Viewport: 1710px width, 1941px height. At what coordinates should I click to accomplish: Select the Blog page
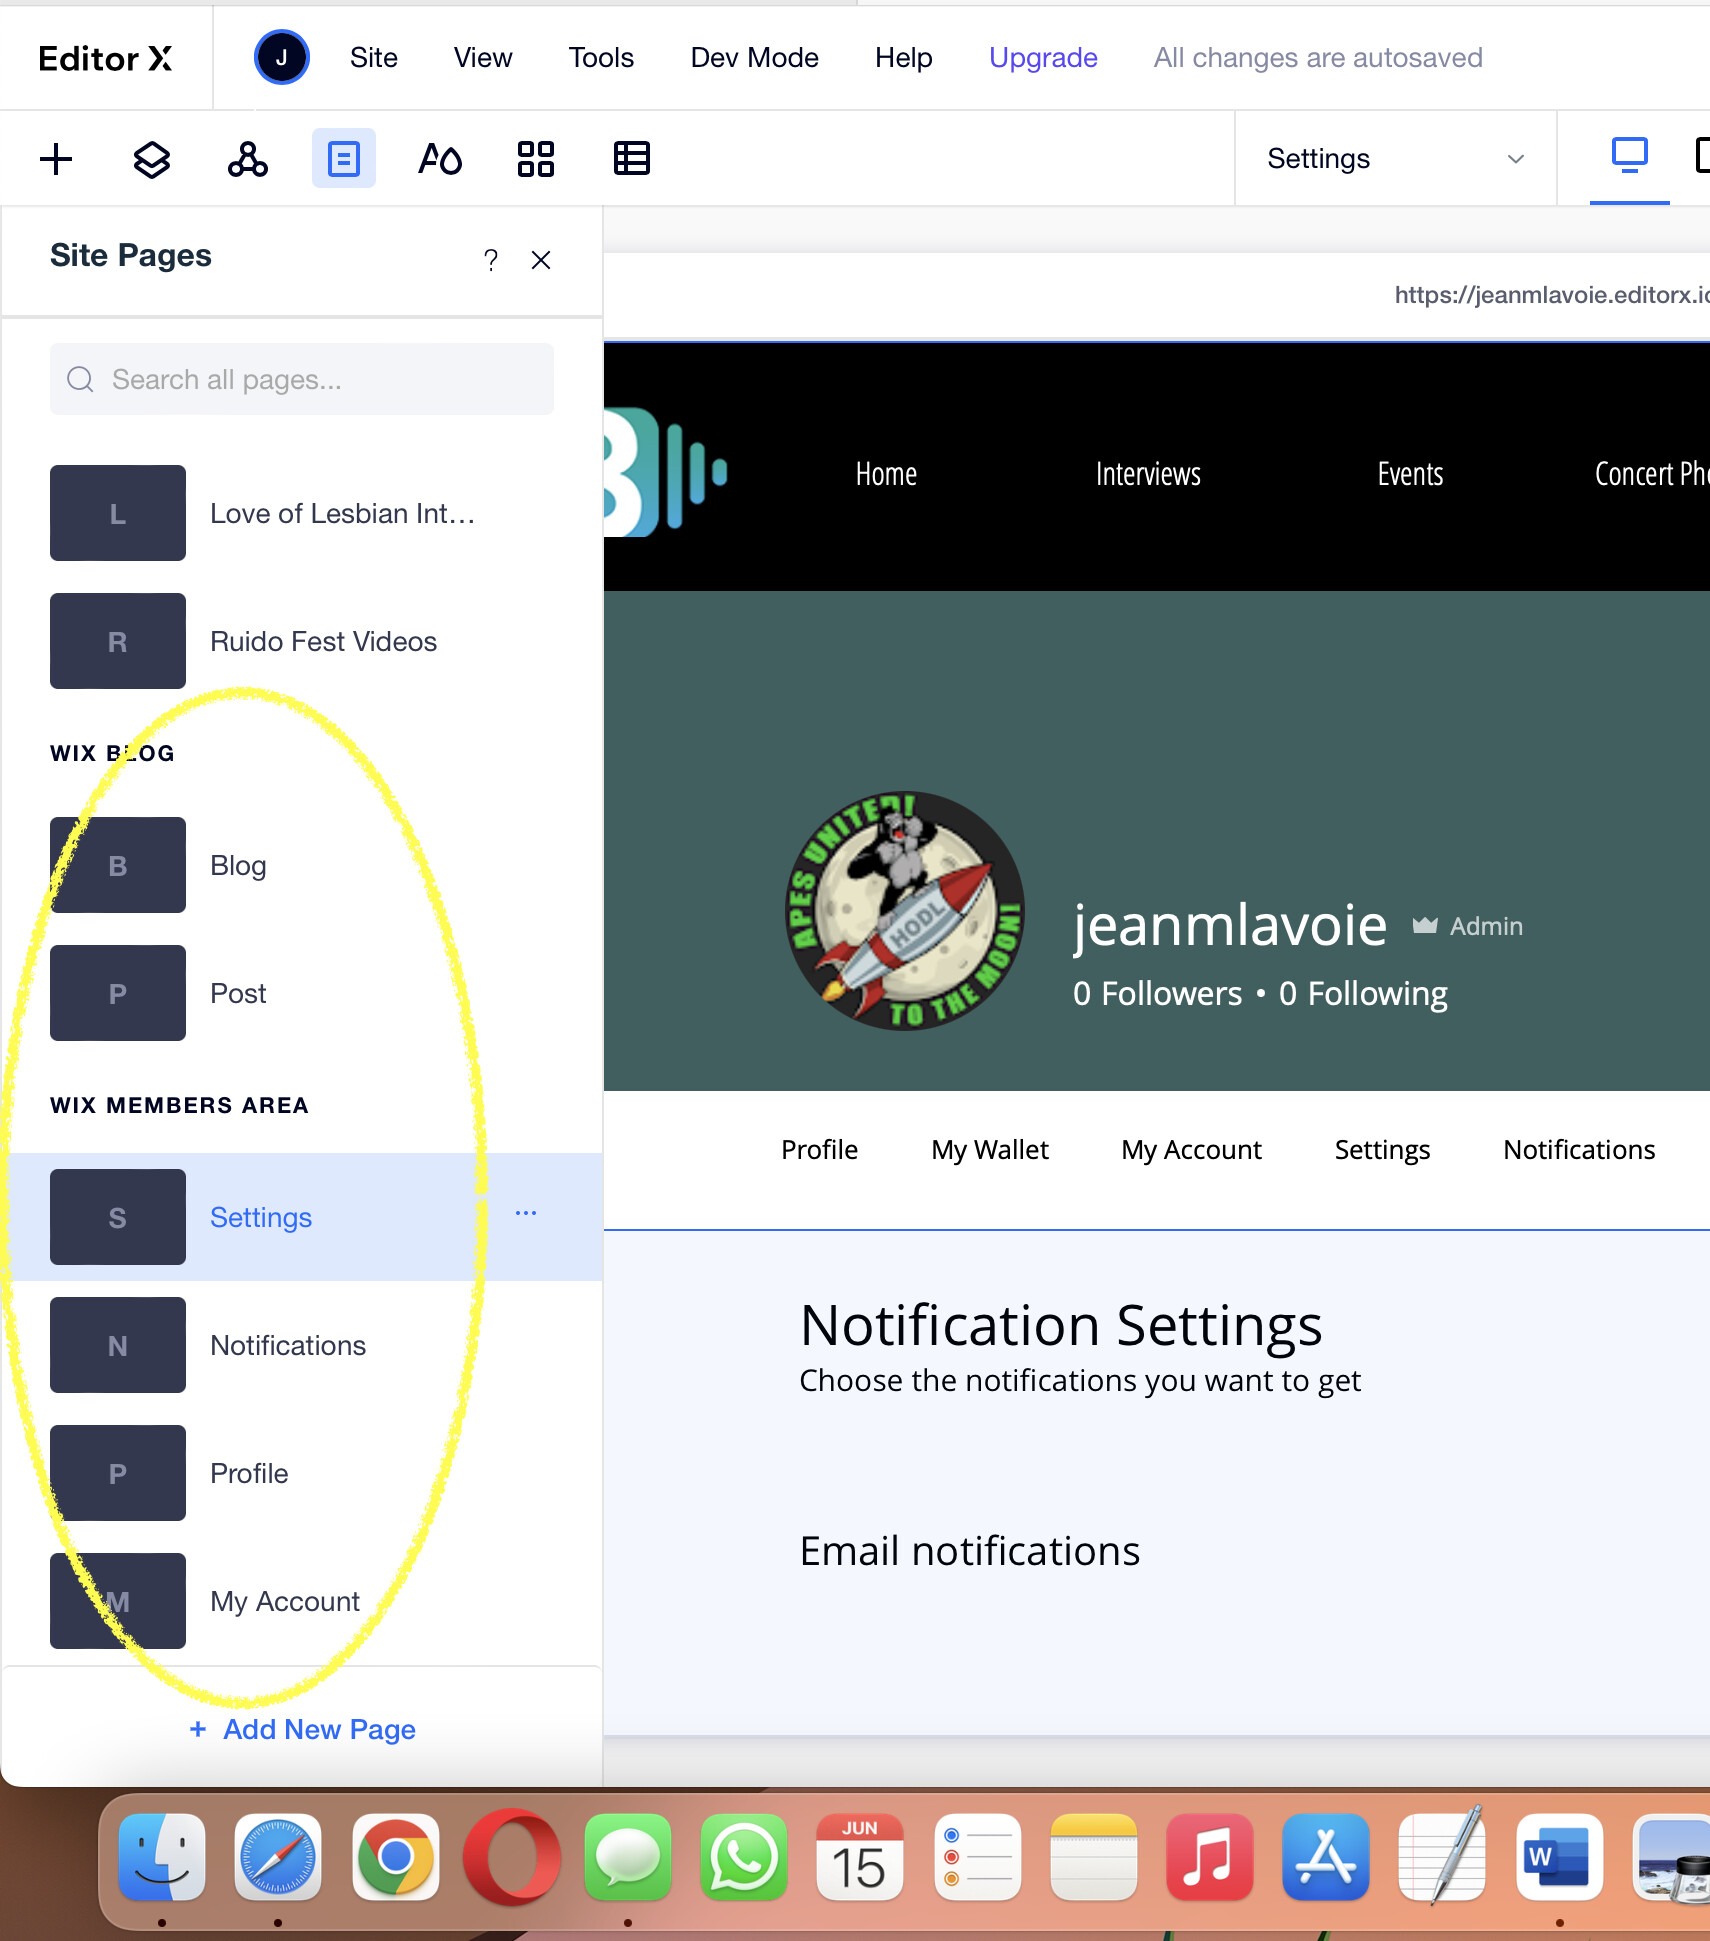tap(302, 865)
